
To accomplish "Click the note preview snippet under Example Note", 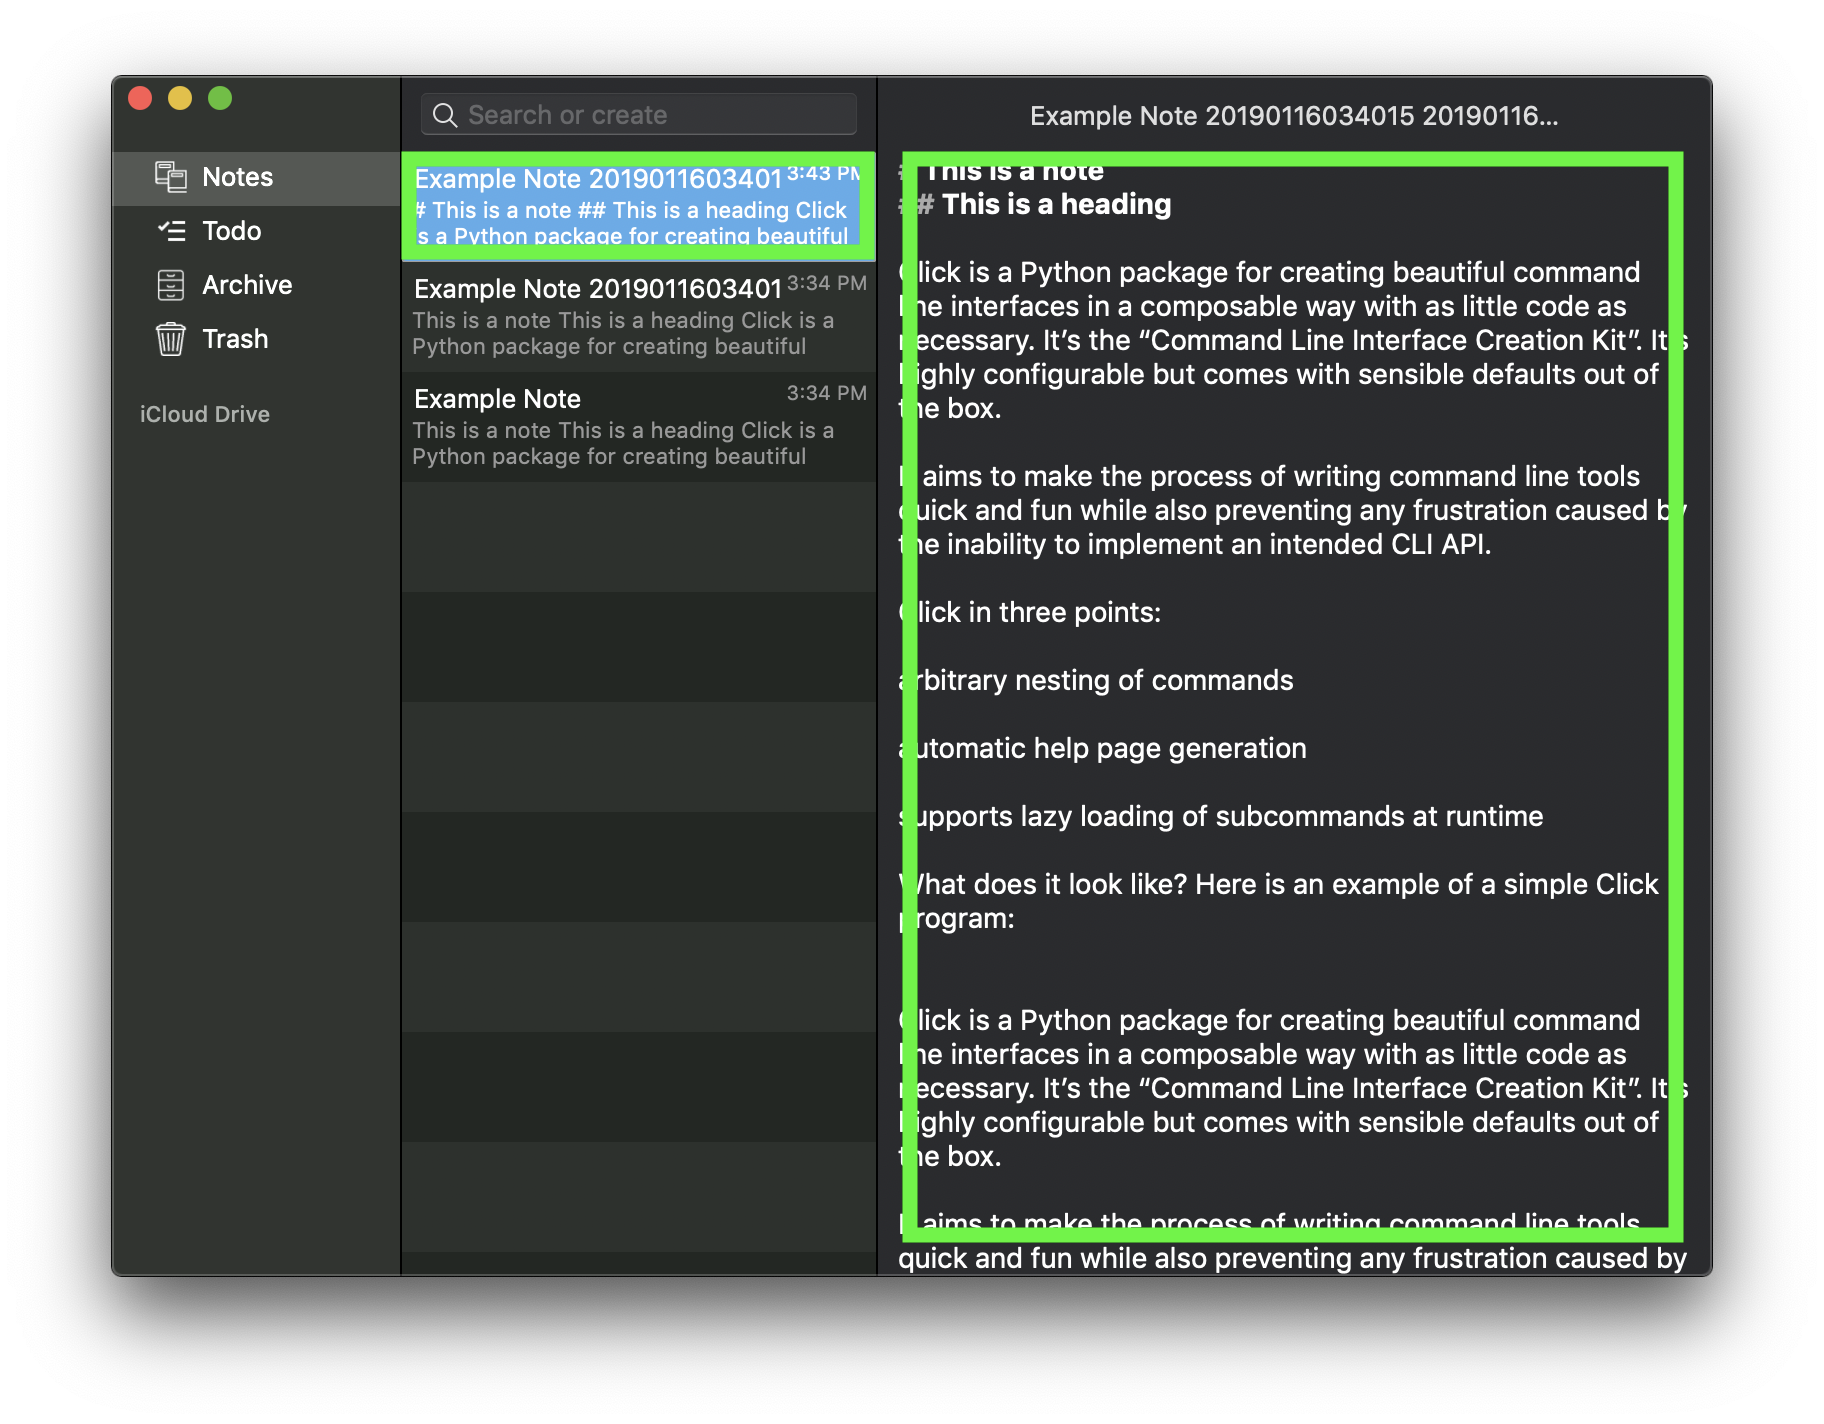I will 621,443.
